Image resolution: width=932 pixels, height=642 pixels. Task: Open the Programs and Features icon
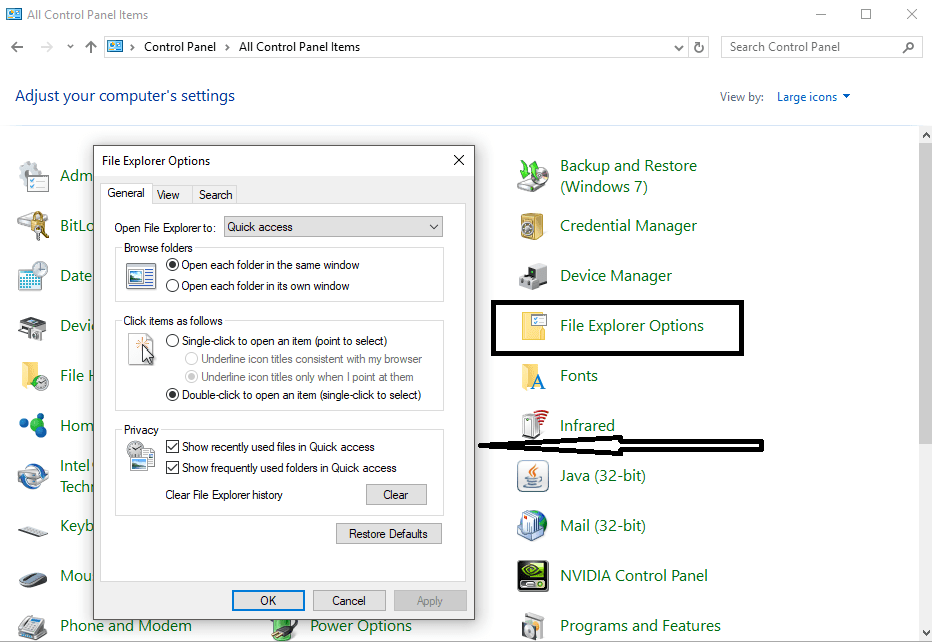point(533,626)
